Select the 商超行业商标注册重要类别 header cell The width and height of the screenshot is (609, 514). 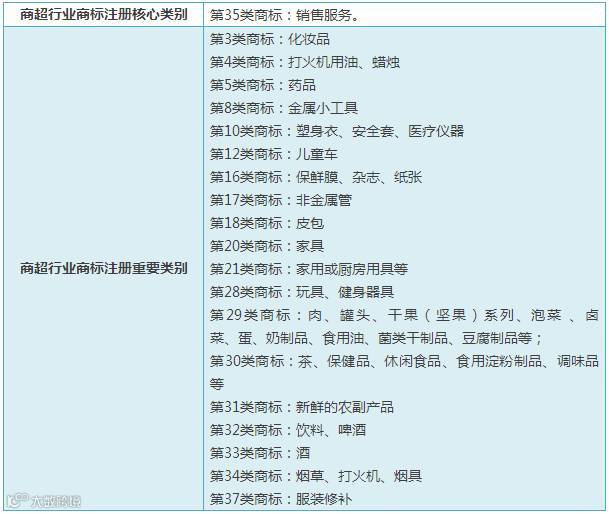click(104, 268)
